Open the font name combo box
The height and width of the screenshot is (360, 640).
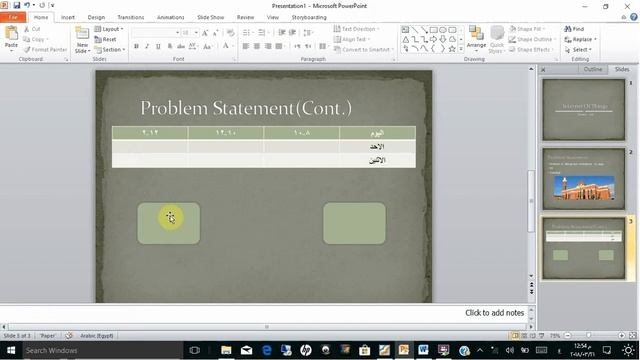click(156, 33)
